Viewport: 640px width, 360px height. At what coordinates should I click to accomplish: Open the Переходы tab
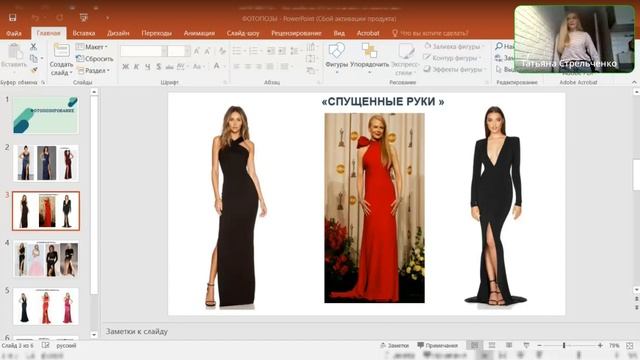coord(156,33)
